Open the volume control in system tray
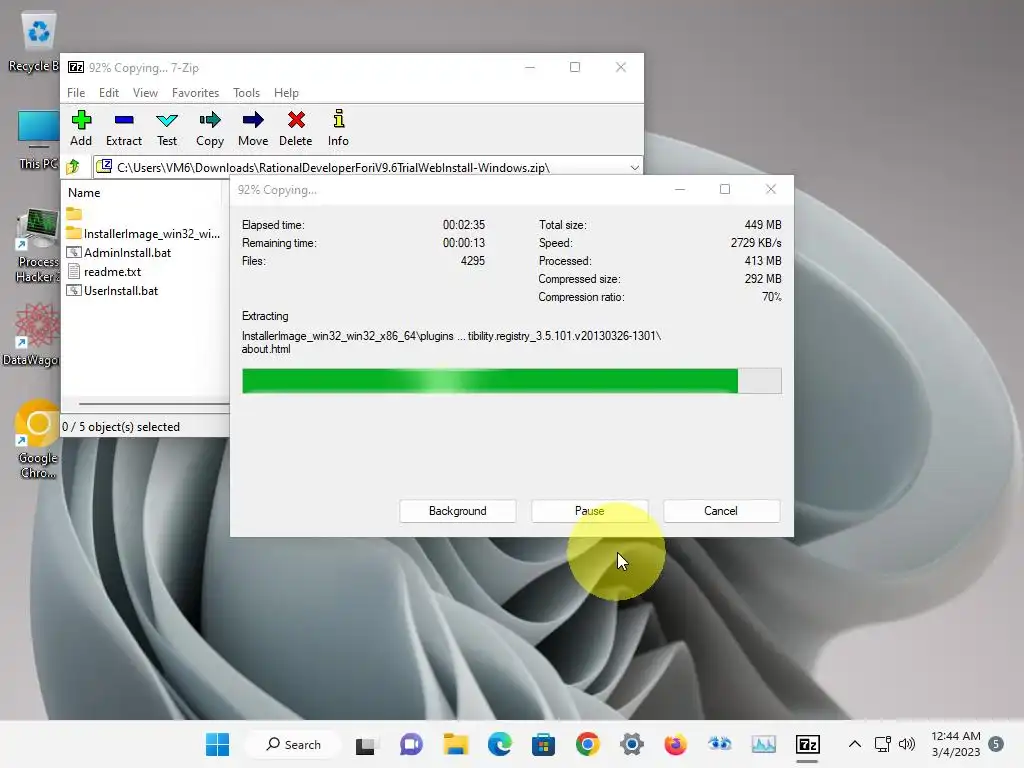Viewport: 1024px width, 768px height. coord(906,744)
